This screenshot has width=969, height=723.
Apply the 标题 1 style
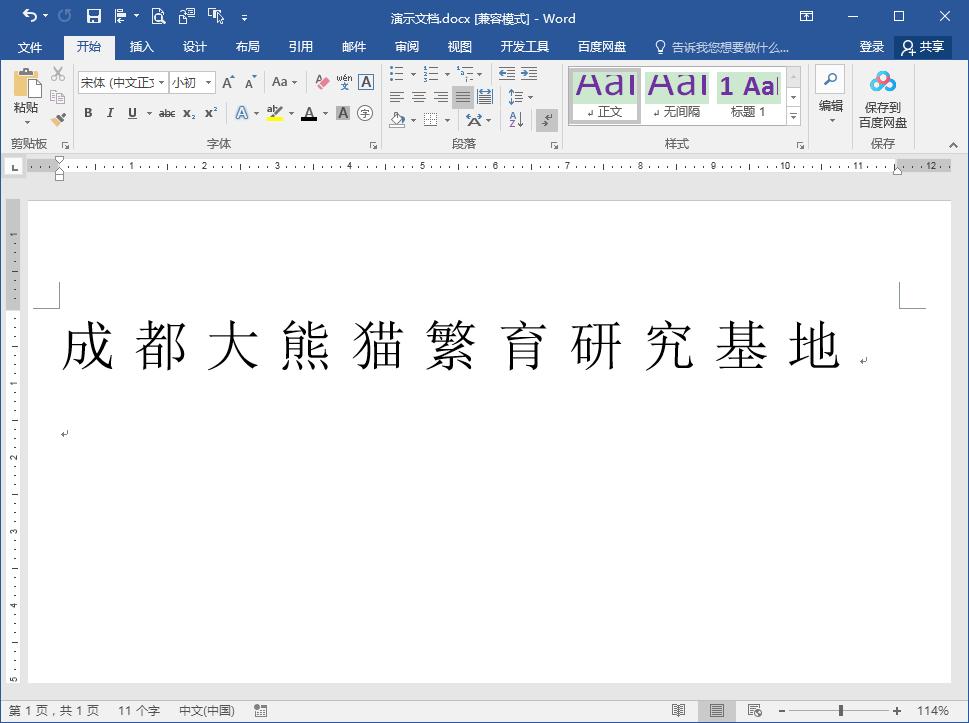pyautogui.click(x=749, y=94)
